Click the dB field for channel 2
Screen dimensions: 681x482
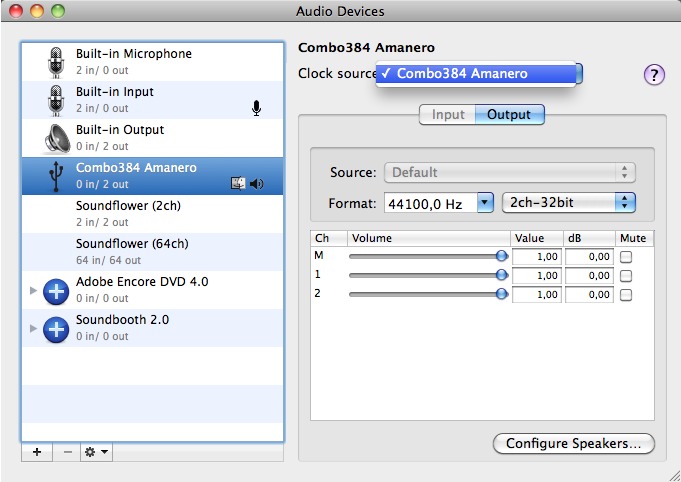coord(589,295)
